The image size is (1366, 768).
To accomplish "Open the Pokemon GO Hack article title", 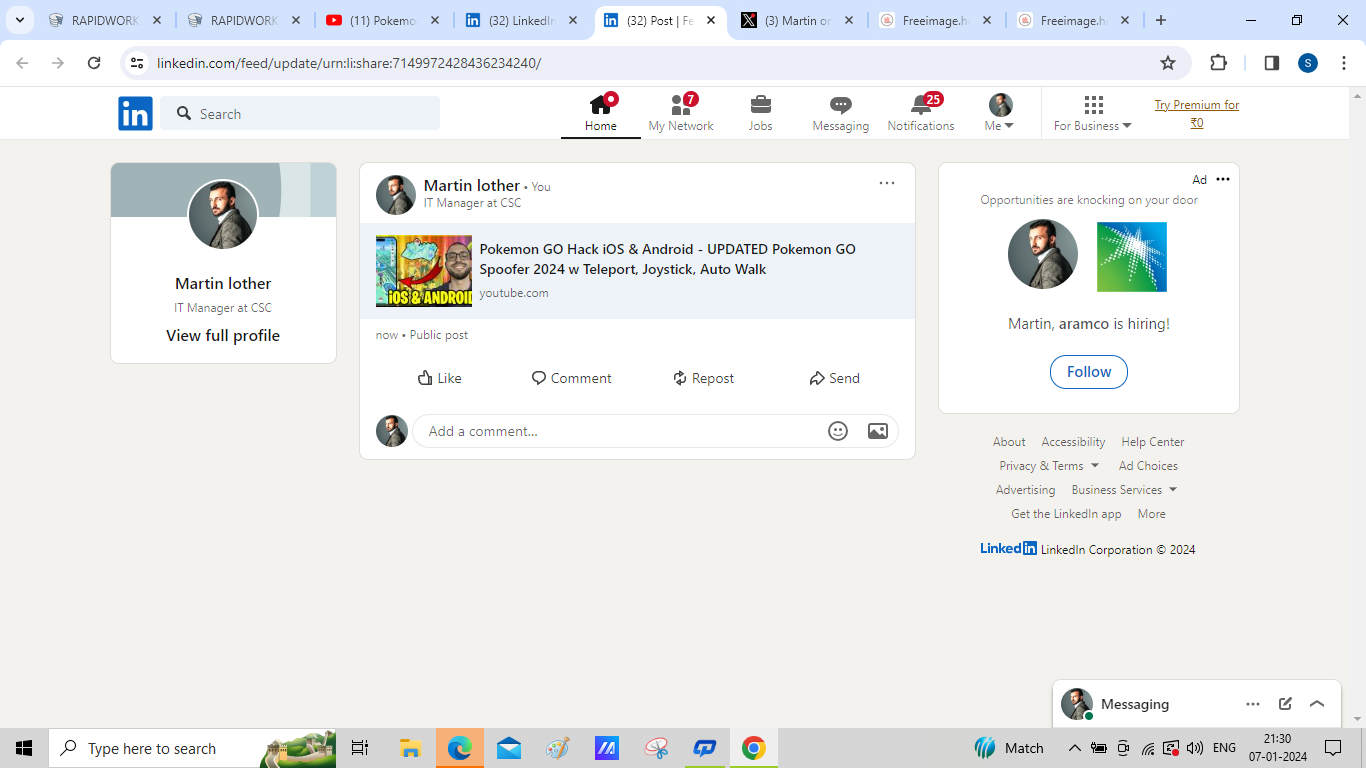I will pos(668,259).
